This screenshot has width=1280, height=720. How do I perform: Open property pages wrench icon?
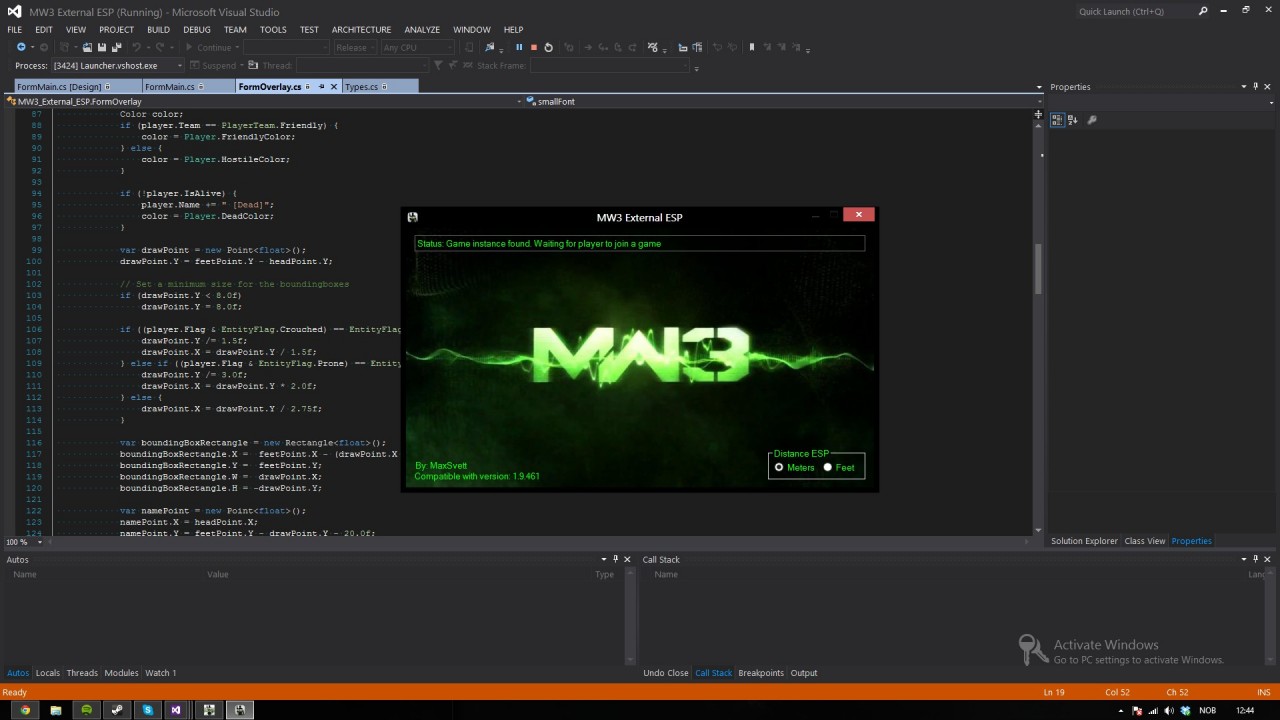tap(1092, 120)
